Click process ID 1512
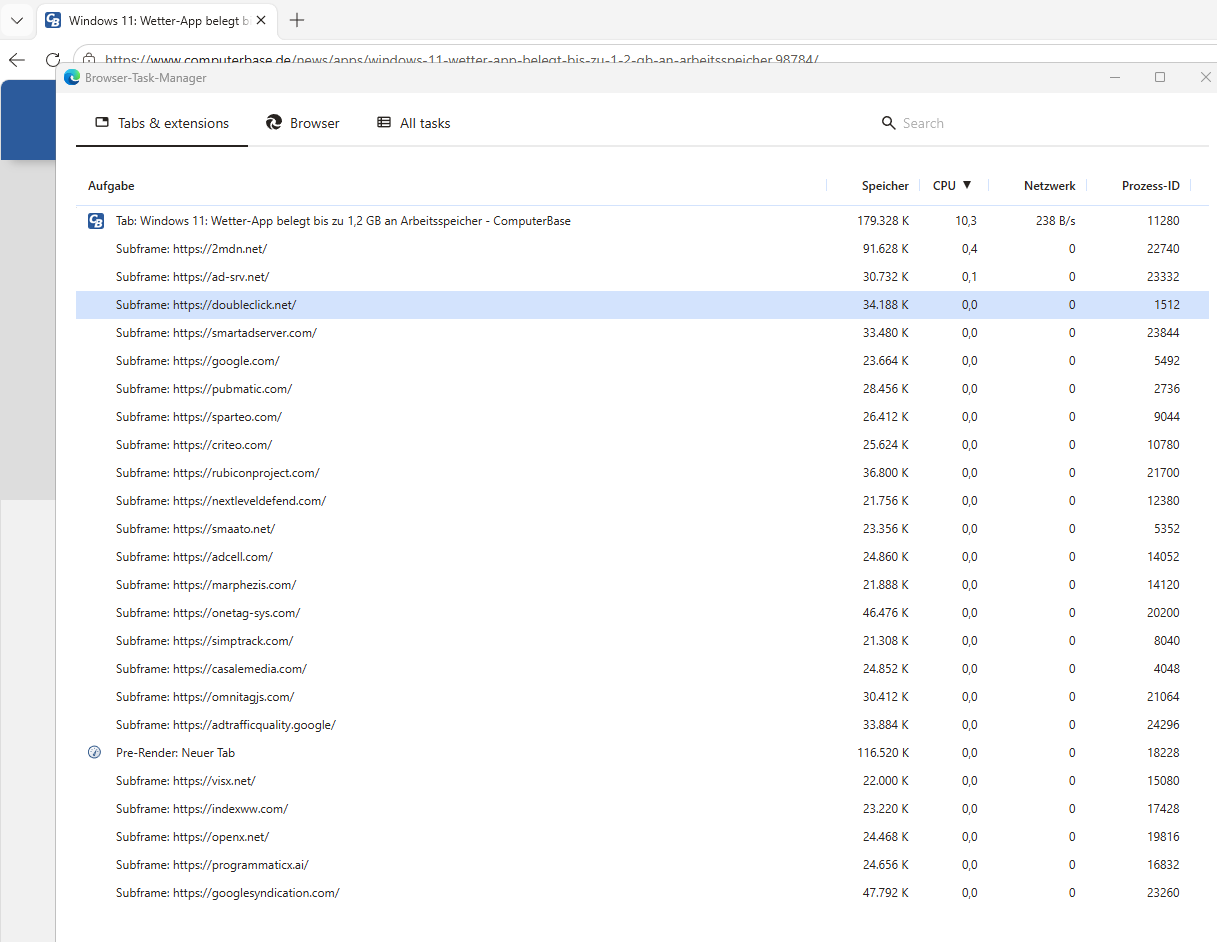 [x=1166, y=305]
